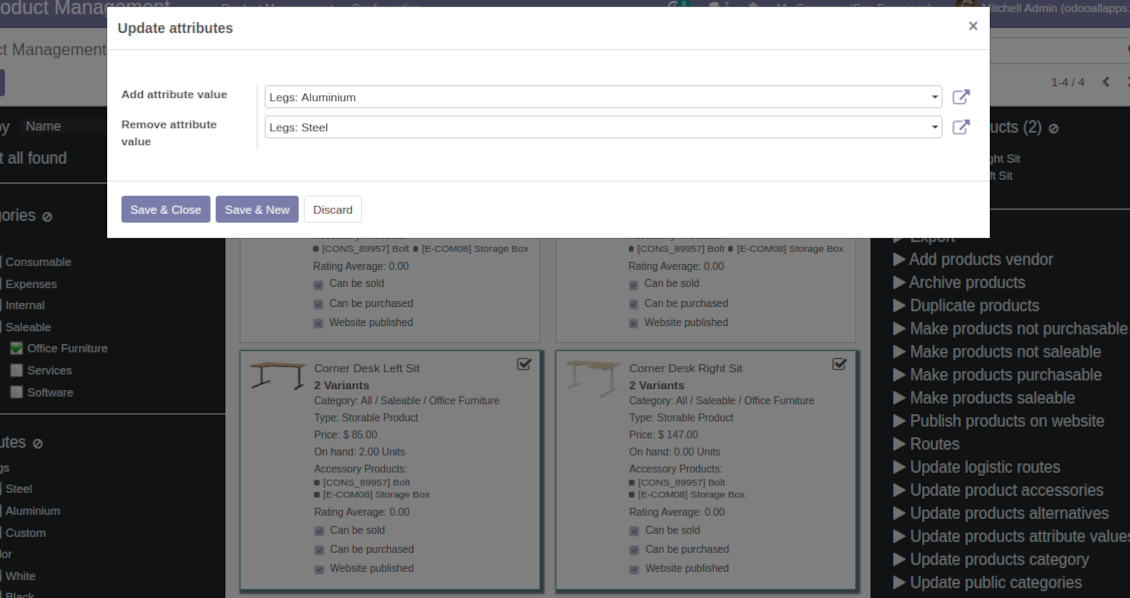Viewport: 1130px width, 598px height.
Task: Expand Update products attribute values action
Action: pyautogui.click(x=1011, y=536)
